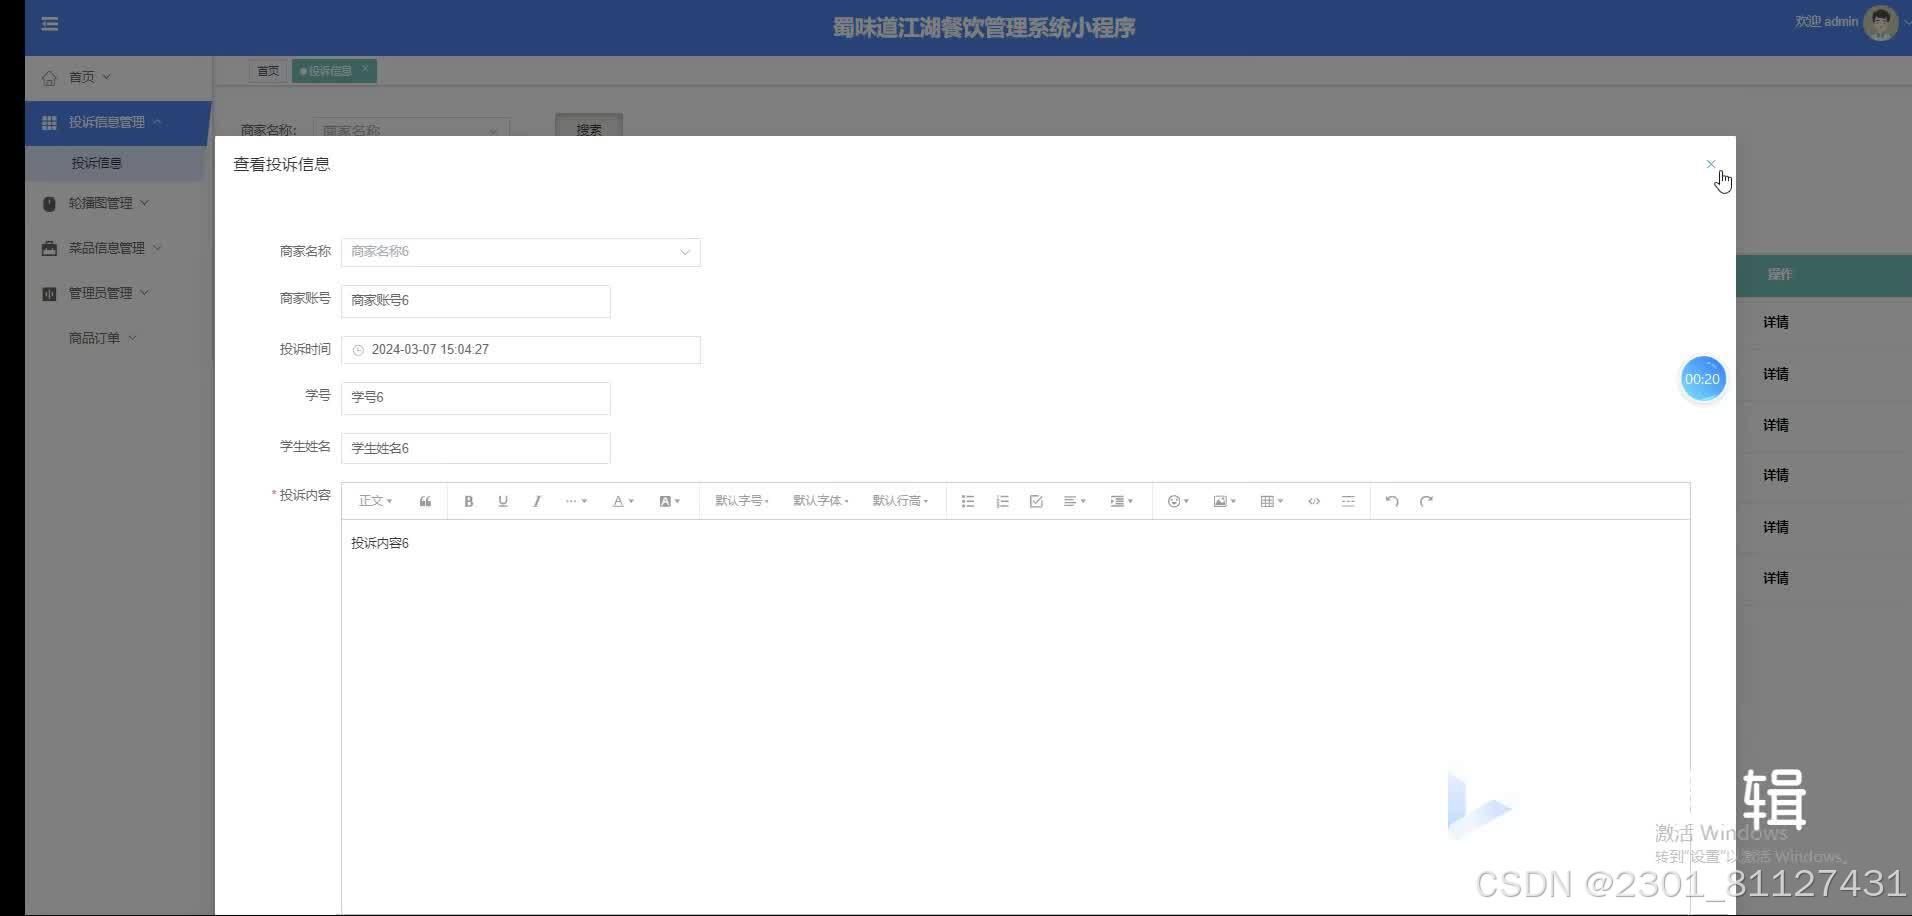This screenshot has height=916, width=1912.
Task: Collapse 投诉信息管理 sidebar menu
Action: click(117, 122)
